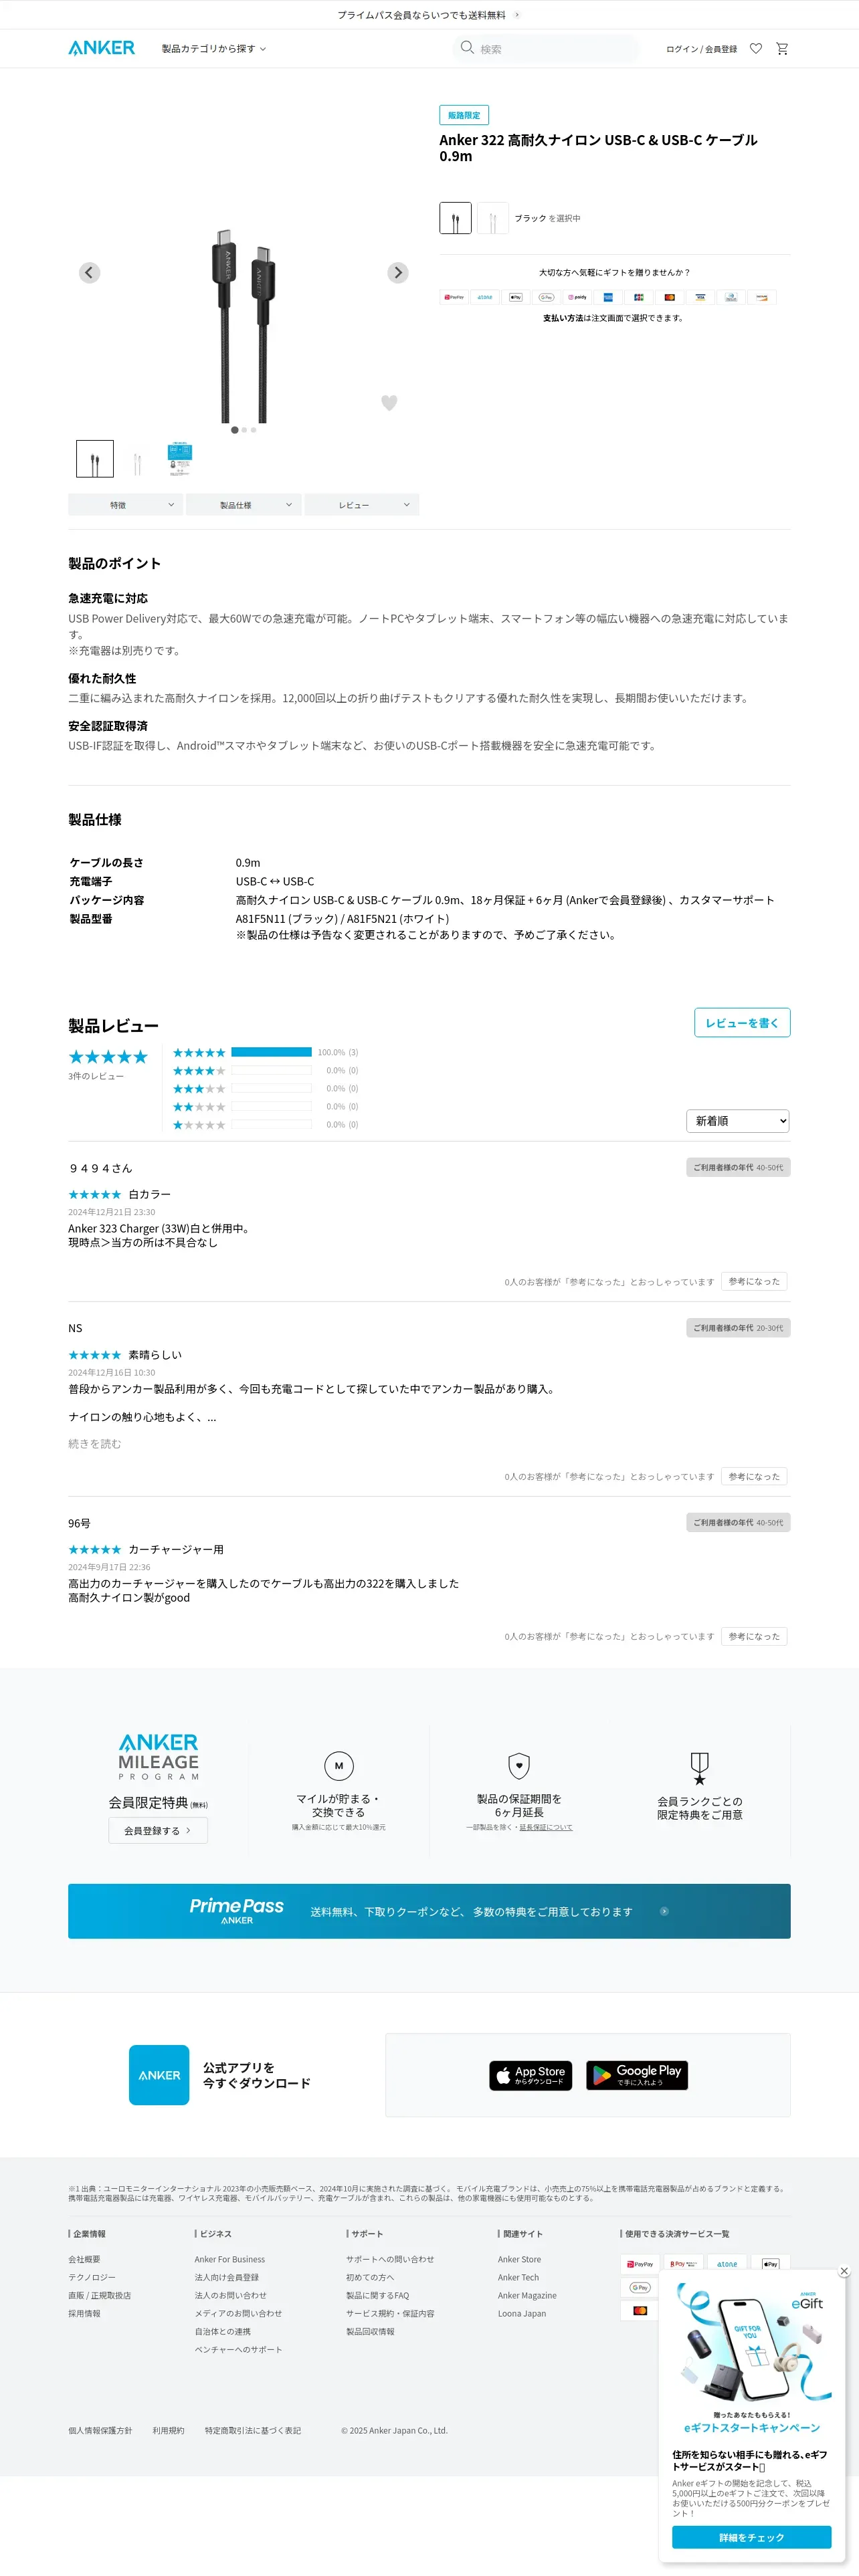Click 詳細をチェック button in eGift popup
859x2576 pixels.
751,2537
